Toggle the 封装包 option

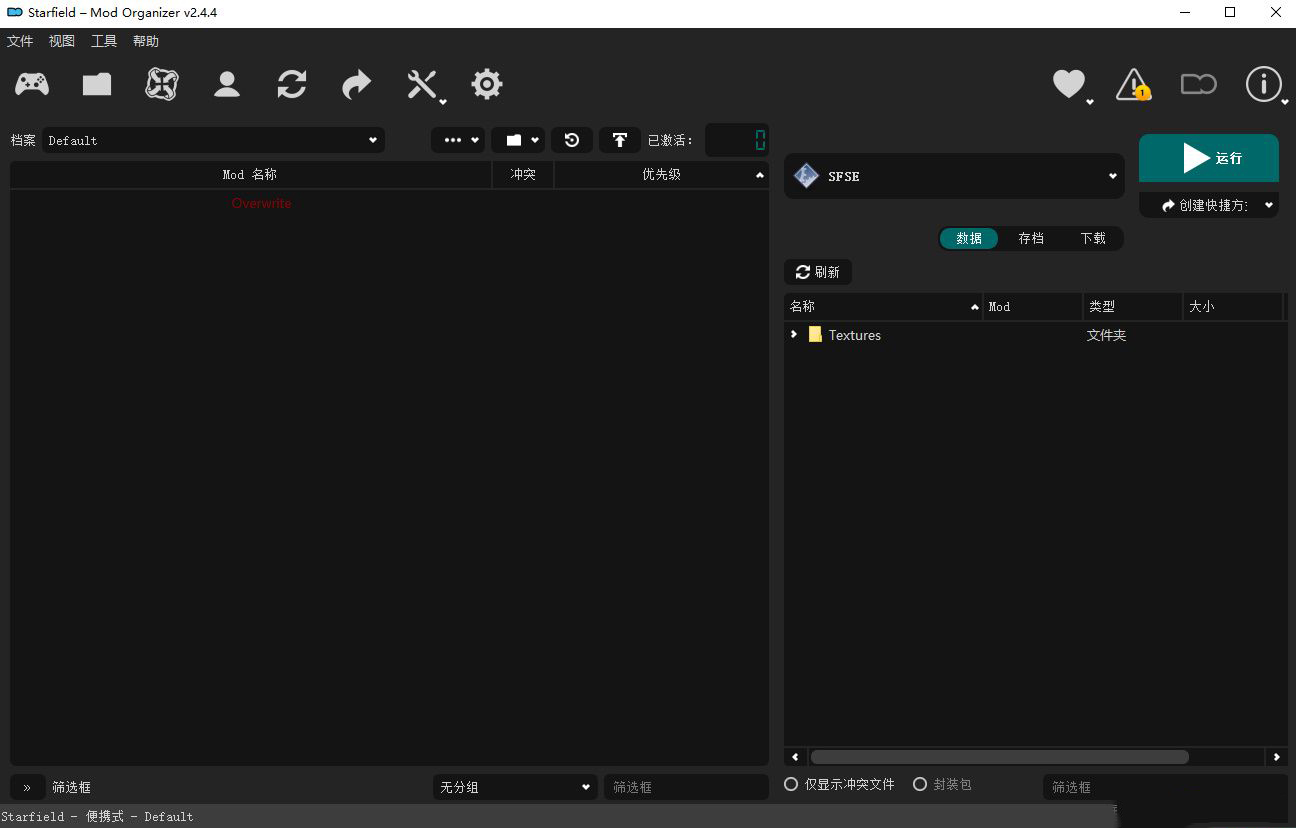point(942,784)
